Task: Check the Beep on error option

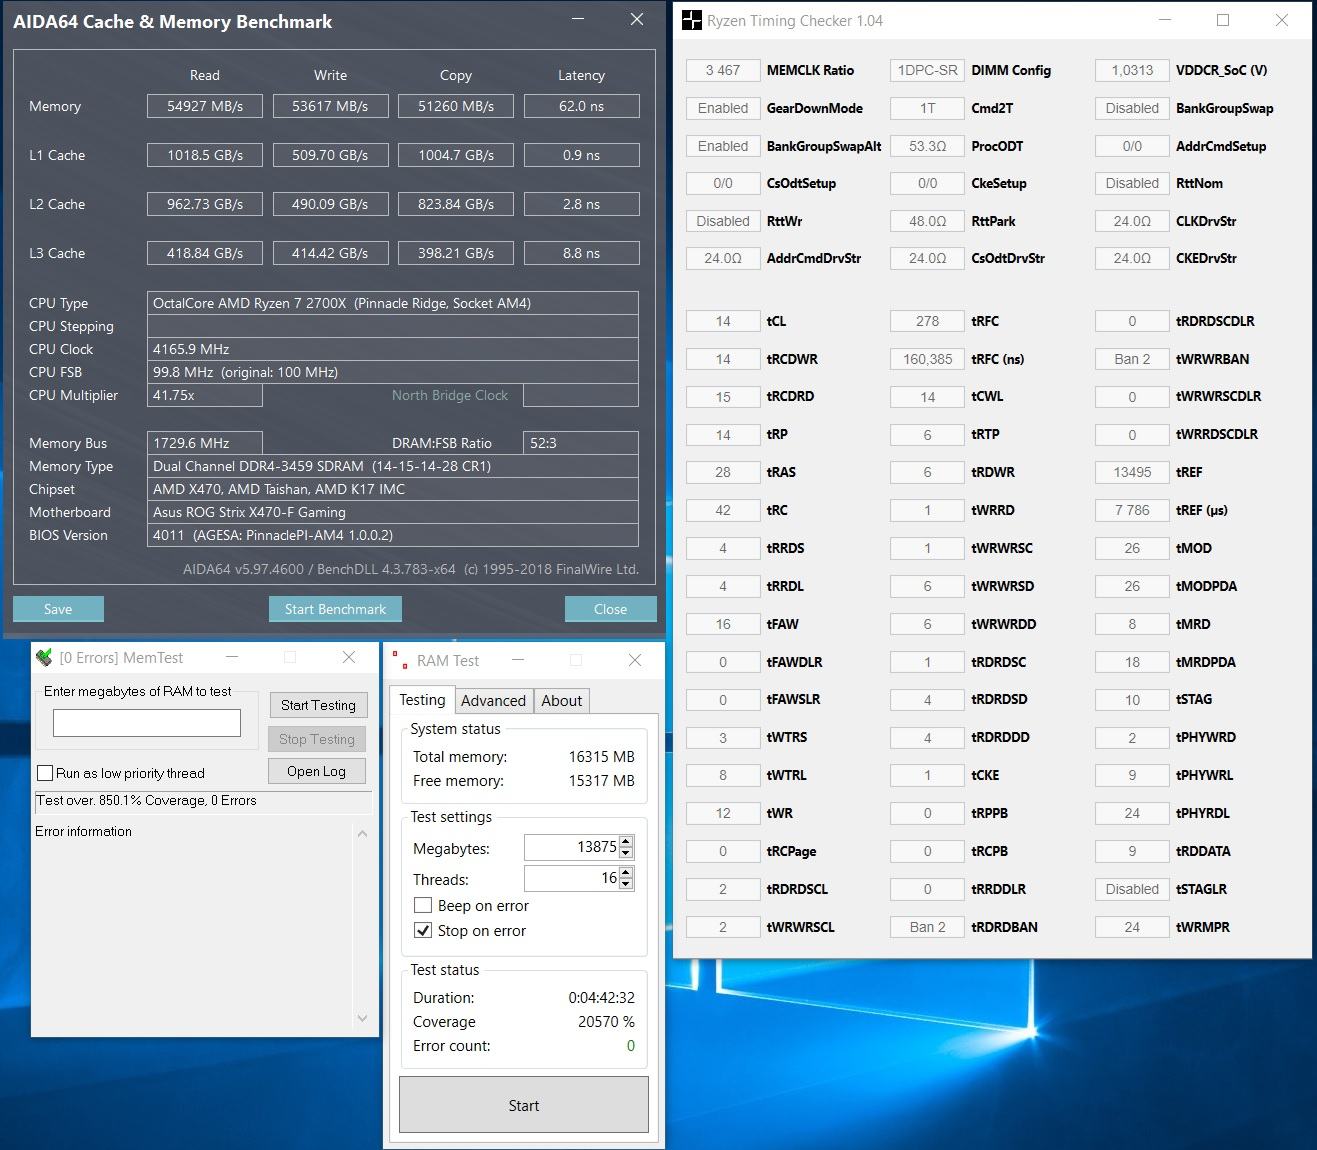Action: [x=423, y=905]
